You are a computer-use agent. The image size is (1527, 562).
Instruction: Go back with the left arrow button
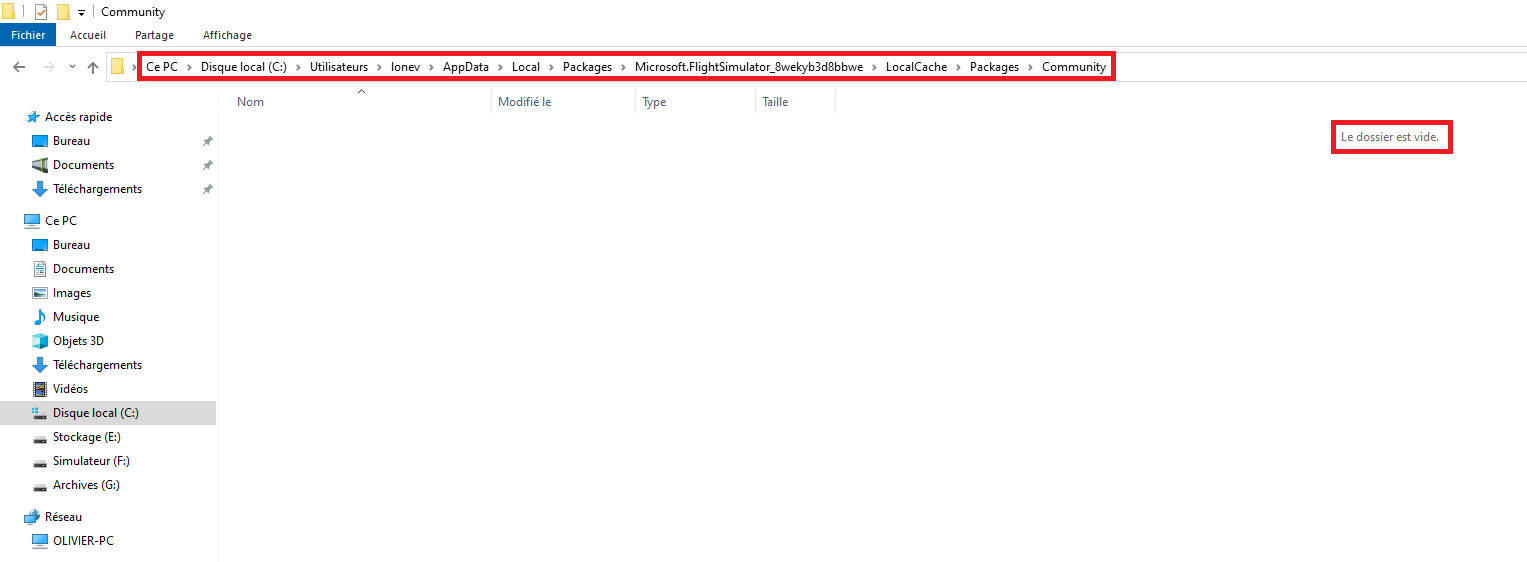coord(19,67)
